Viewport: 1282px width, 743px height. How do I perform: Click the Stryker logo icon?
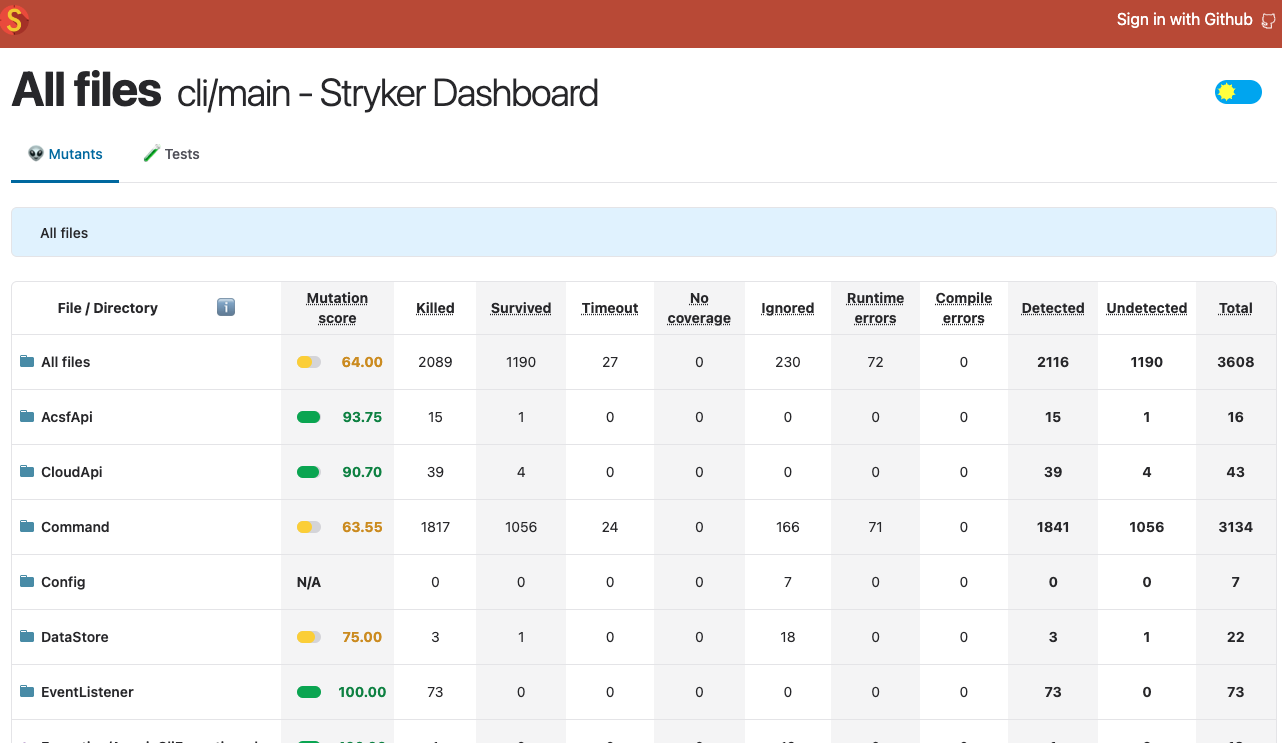point(14,19)
